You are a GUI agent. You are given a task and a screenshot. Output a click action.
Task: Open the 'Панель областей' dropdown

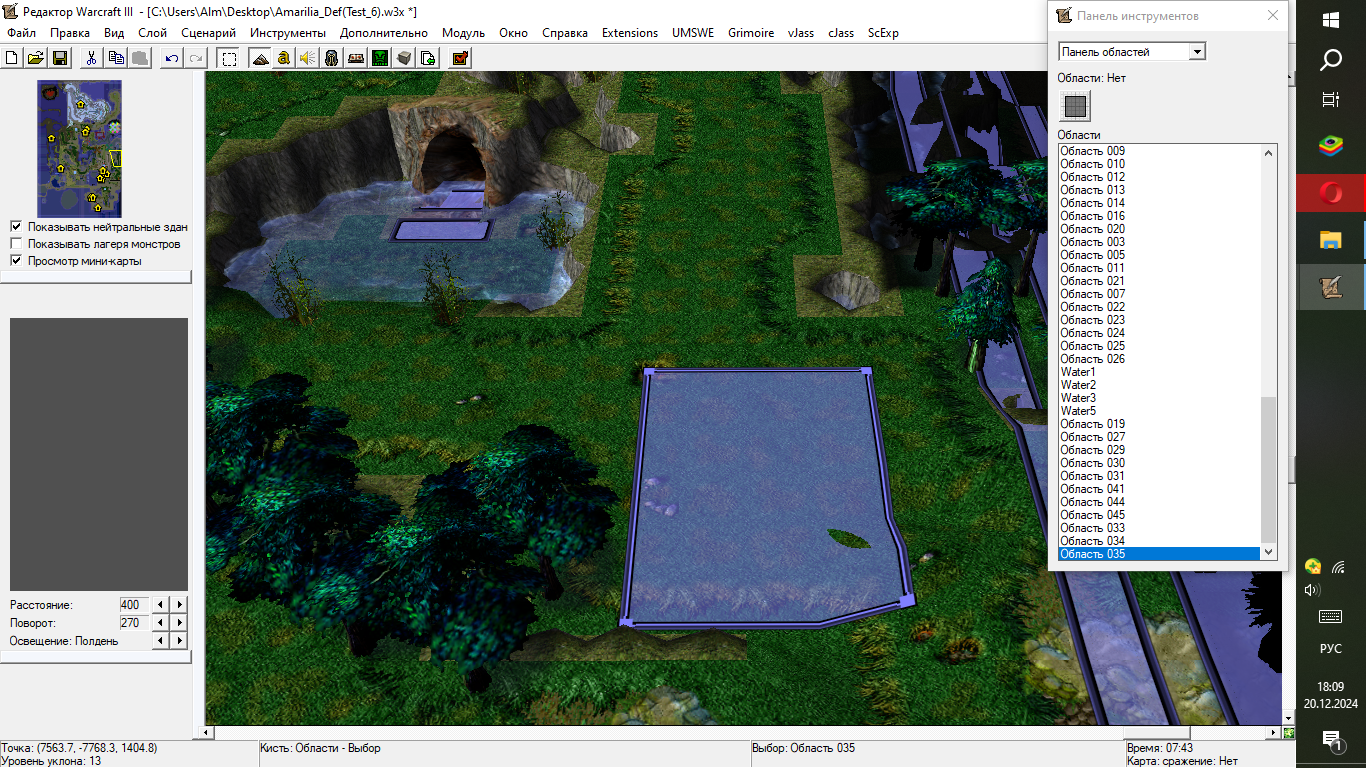[1132, 51]
